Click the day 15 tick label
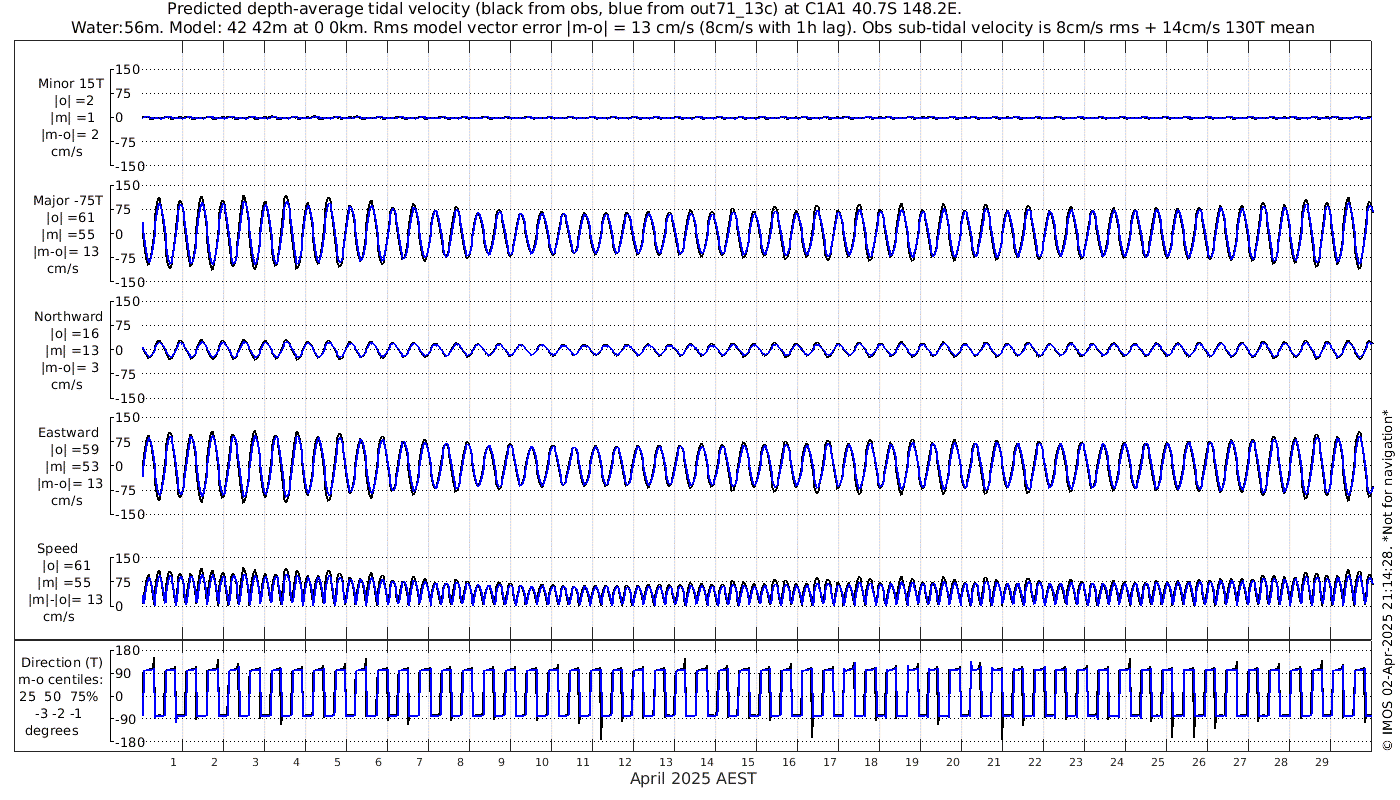The height and width of the screenshot is (800, 1400). tap(748, 762)
